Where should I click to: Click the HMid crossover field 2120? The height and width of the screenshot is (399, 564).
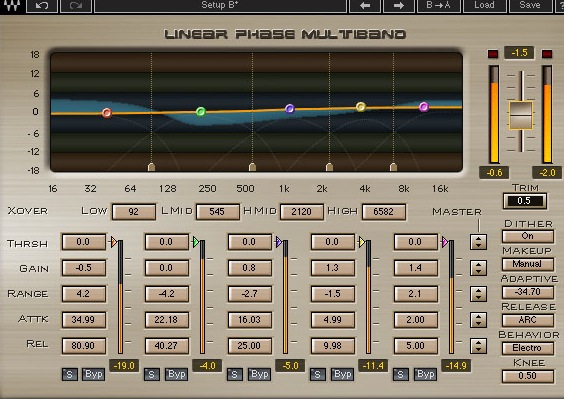tap(301, 212)
